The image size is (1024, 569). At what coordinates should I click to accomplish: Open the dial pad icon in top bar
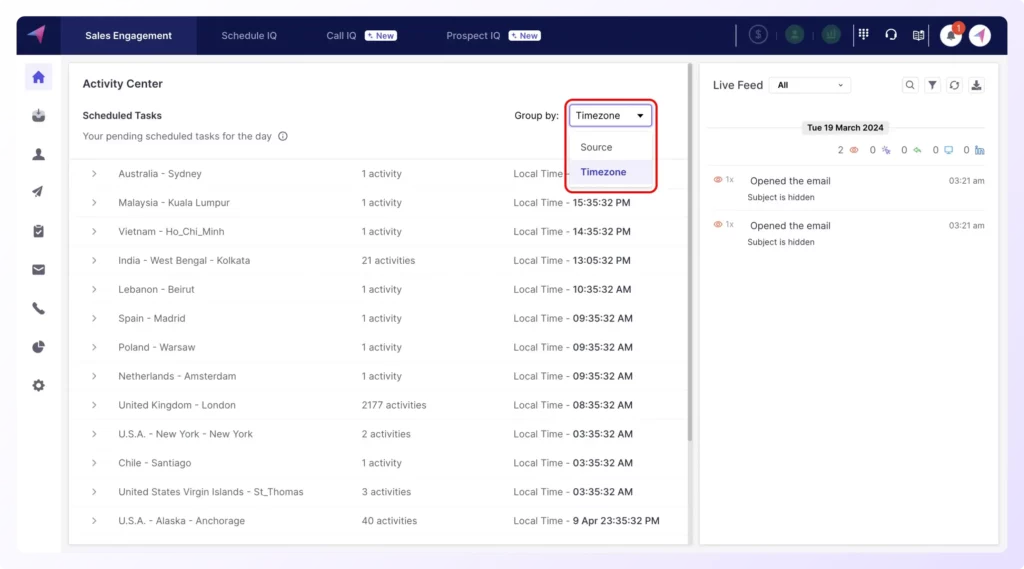[x=863, y=35]
